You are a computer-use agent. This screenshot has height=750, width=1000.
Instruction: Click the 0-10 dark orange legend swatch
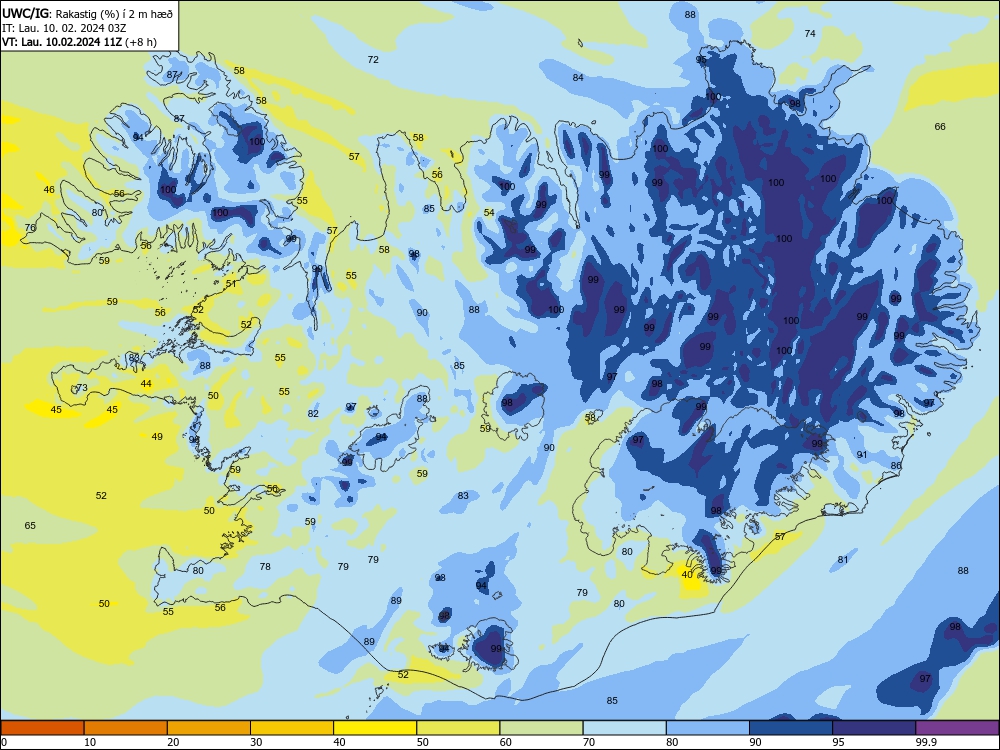(43, 728)
